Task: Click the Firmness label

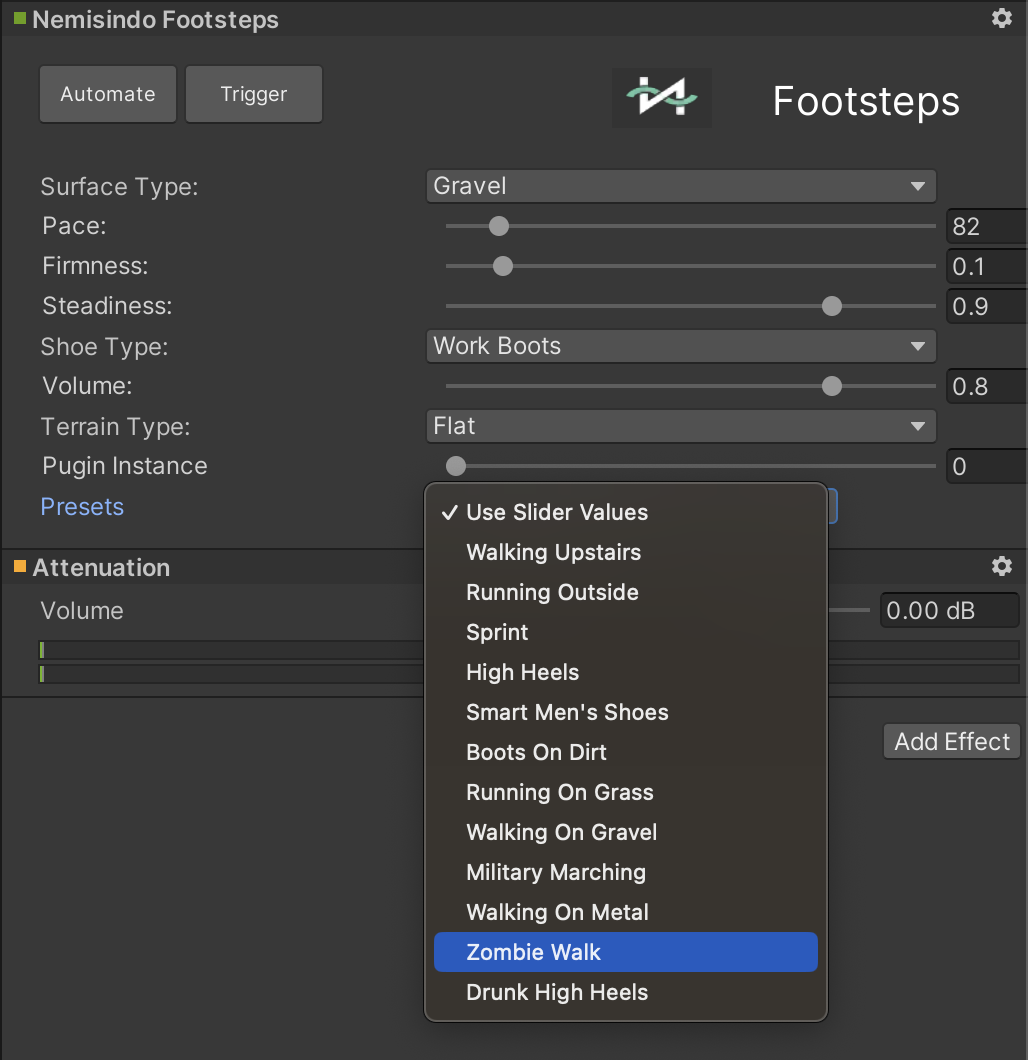Action: pos(95,266)
